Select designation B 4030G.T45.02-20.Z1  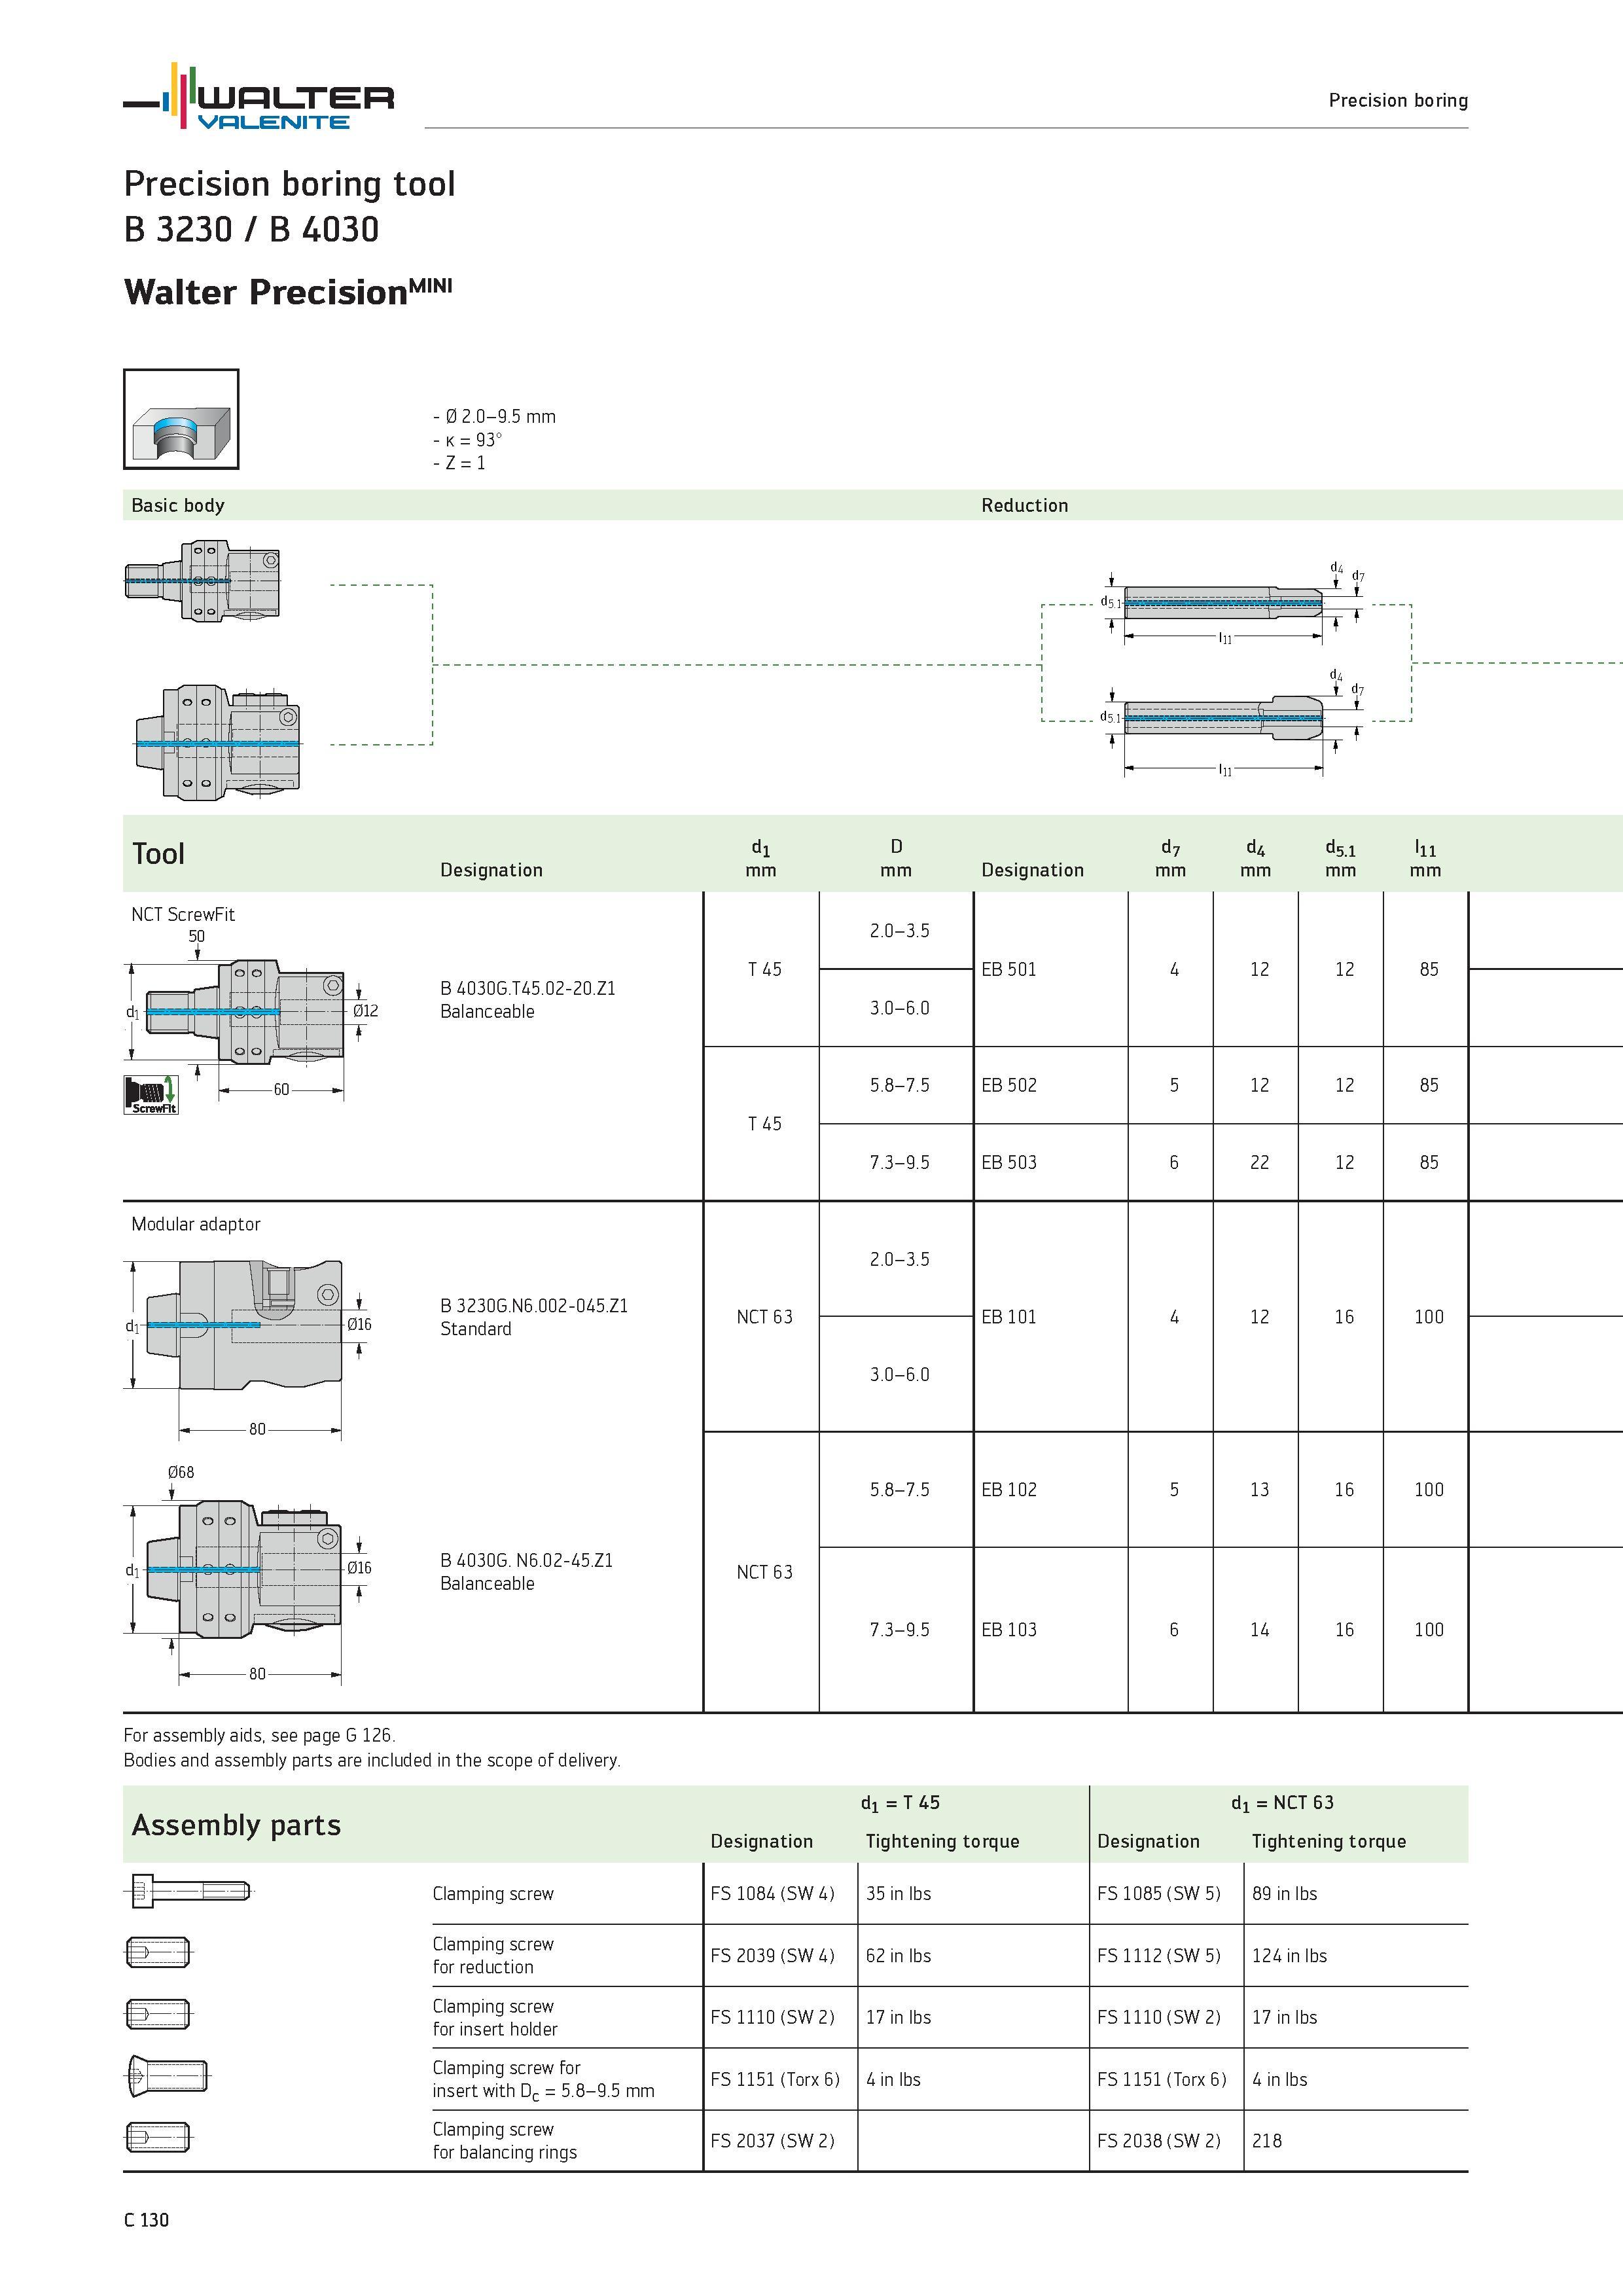(528, 988)
